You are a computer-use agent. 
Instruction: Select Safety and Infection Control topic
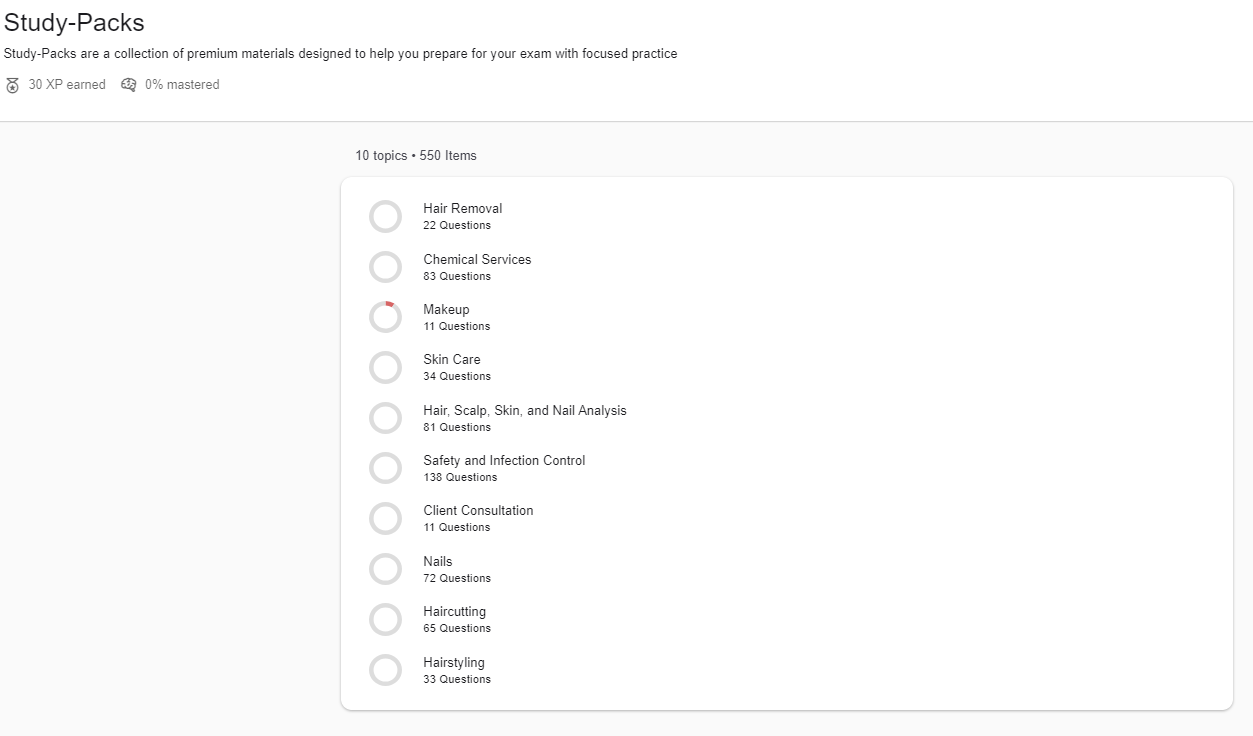[x=504, y=460]
